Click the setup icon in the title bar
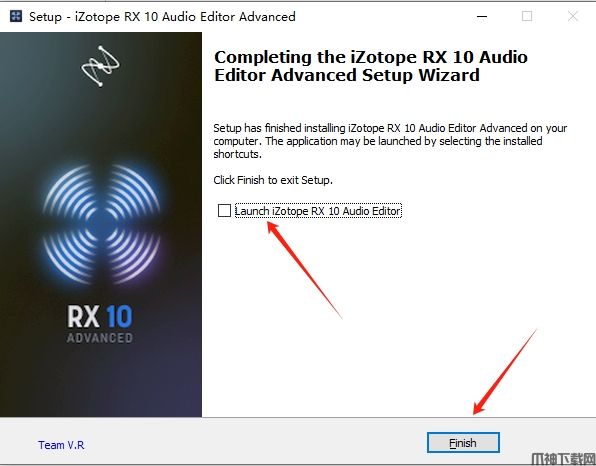This screenshot has height=466, width=596. click(x=16, y=16)
